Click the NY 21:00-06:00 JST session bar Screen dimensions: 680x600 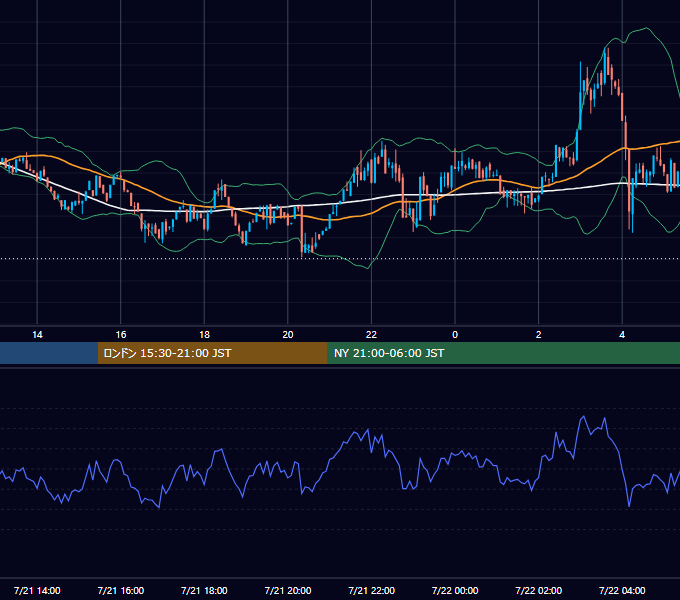point(503,353)
